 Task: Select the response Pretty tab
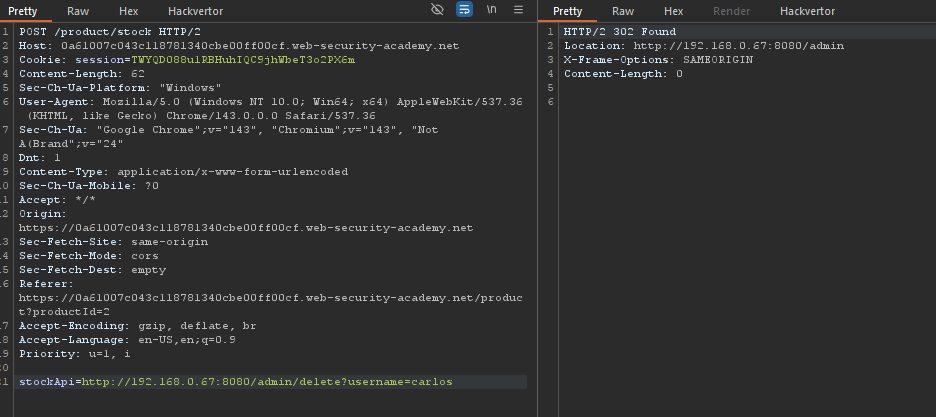coord(567,11)
